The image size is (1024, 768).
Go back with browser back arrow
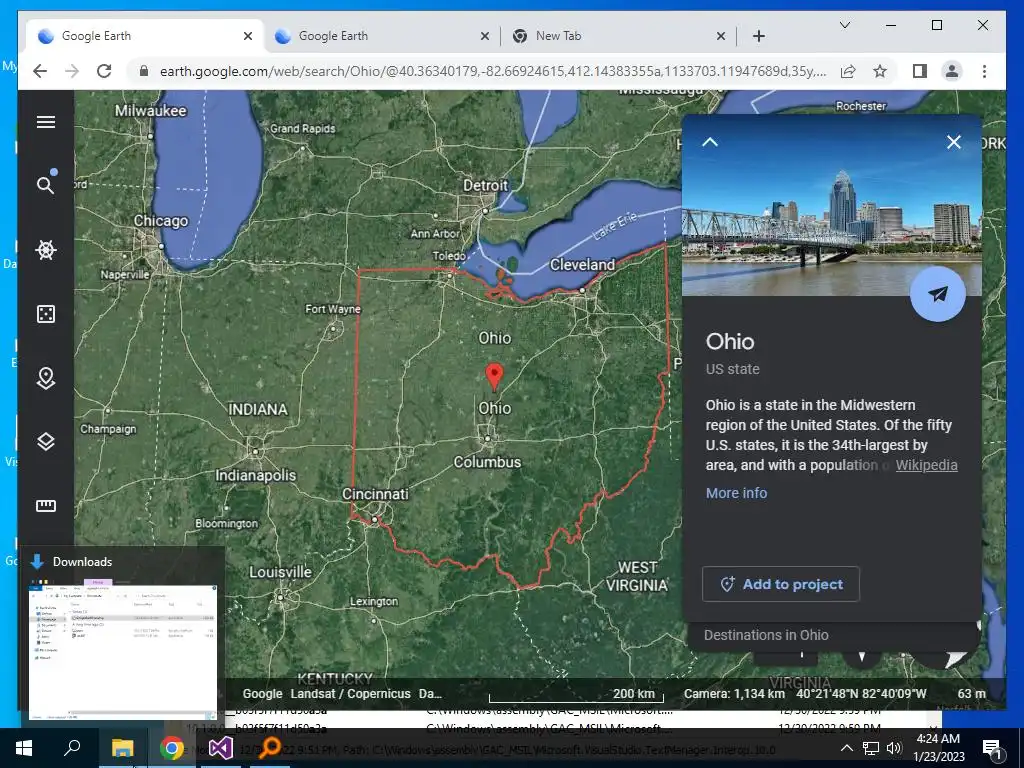[40, 71]
